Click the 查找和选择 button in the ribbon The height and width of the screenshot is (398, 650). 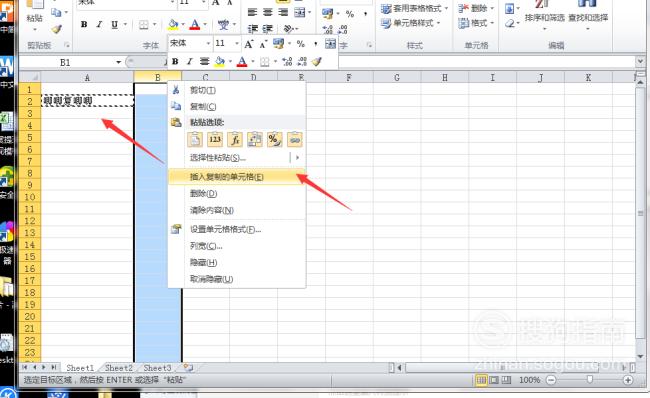point(588,17)
